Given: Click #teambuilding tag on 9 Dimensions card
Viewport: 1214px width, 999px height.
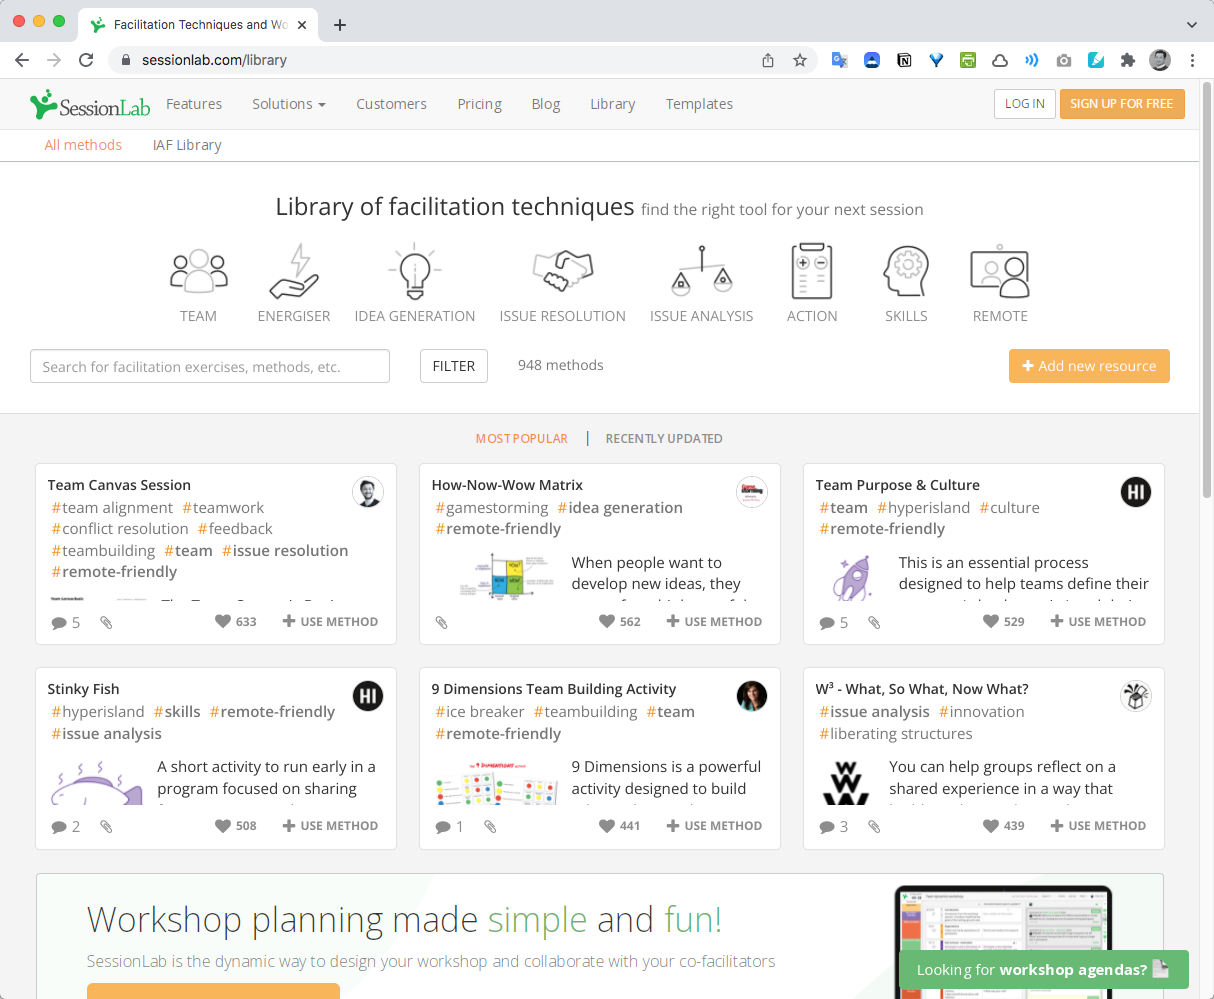Looking at the screenshot, I should pos(586,712).
